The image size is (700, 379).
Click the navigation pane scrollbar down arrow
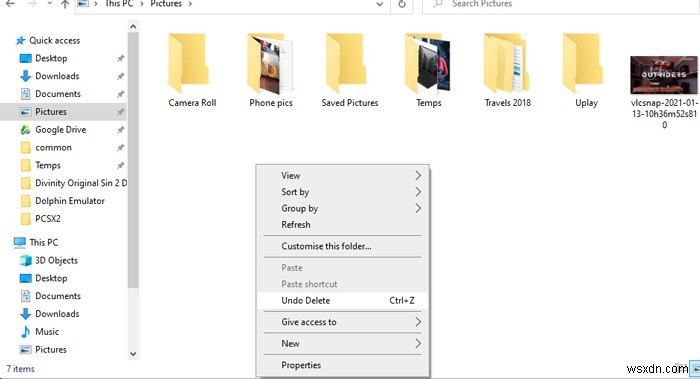[133, 354]
